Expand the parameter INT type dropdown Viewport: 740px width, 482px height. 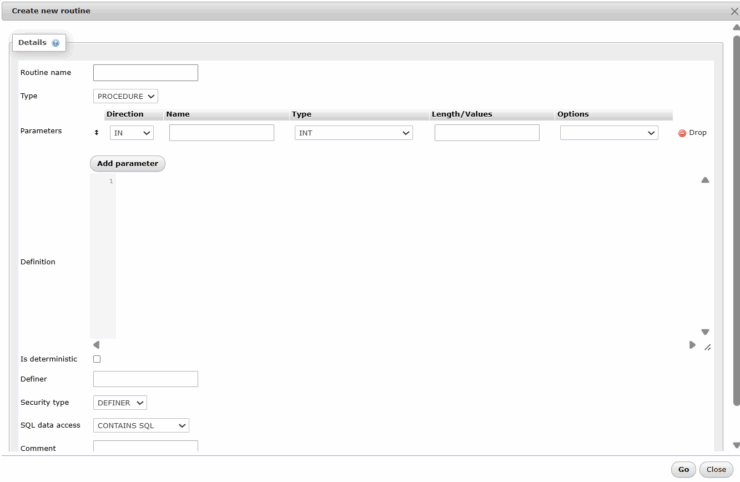[354, 132]
